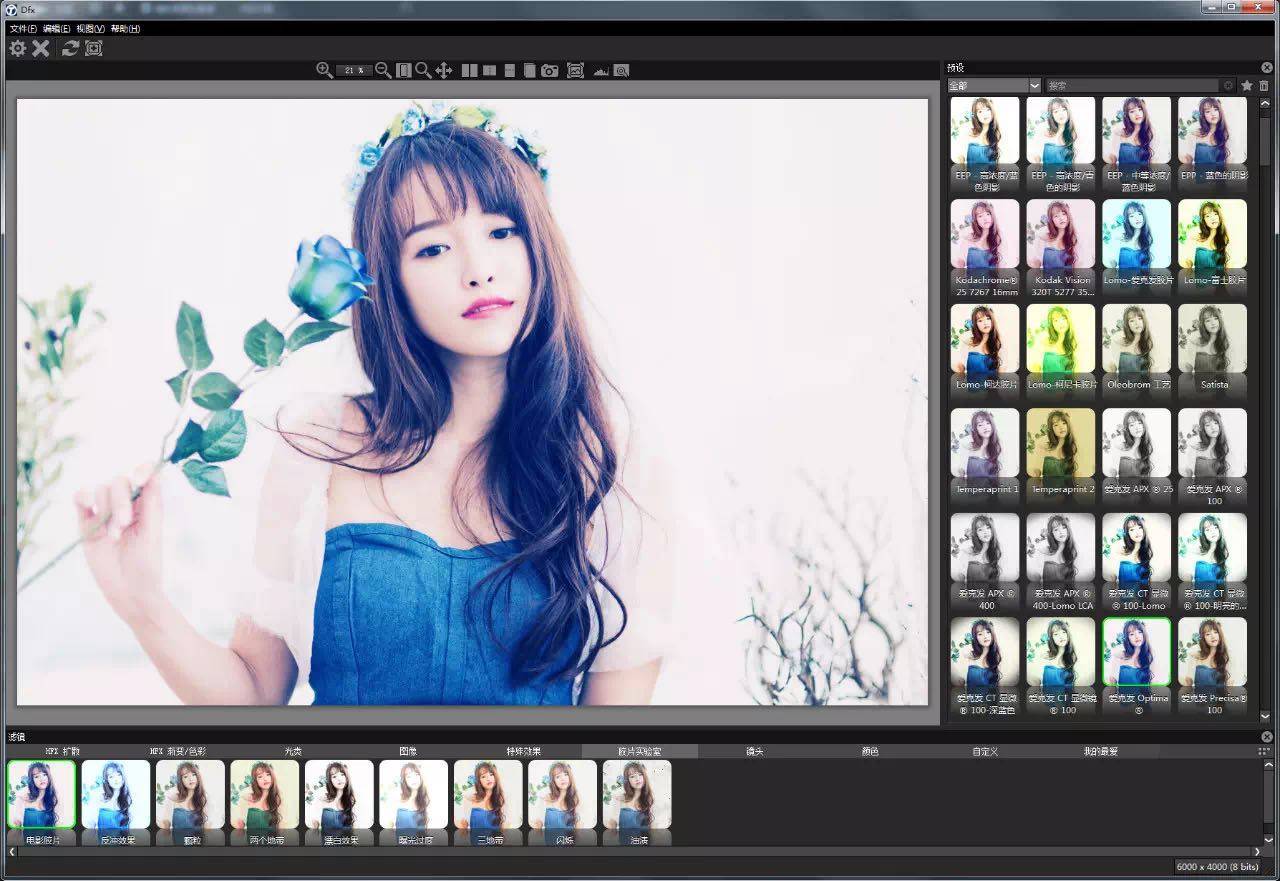The width and height of the screenshot is (1280, 881).
Task: Select the 颗粒 filter thumbnail
Action: [x=190, y=803]
